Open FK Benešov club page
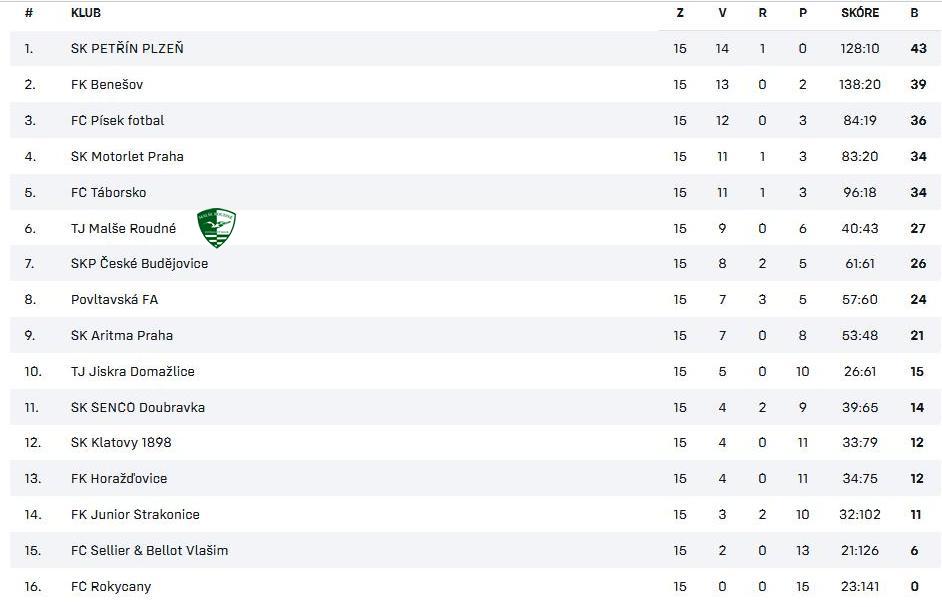942x607 pixels. [x=107, y=85]
